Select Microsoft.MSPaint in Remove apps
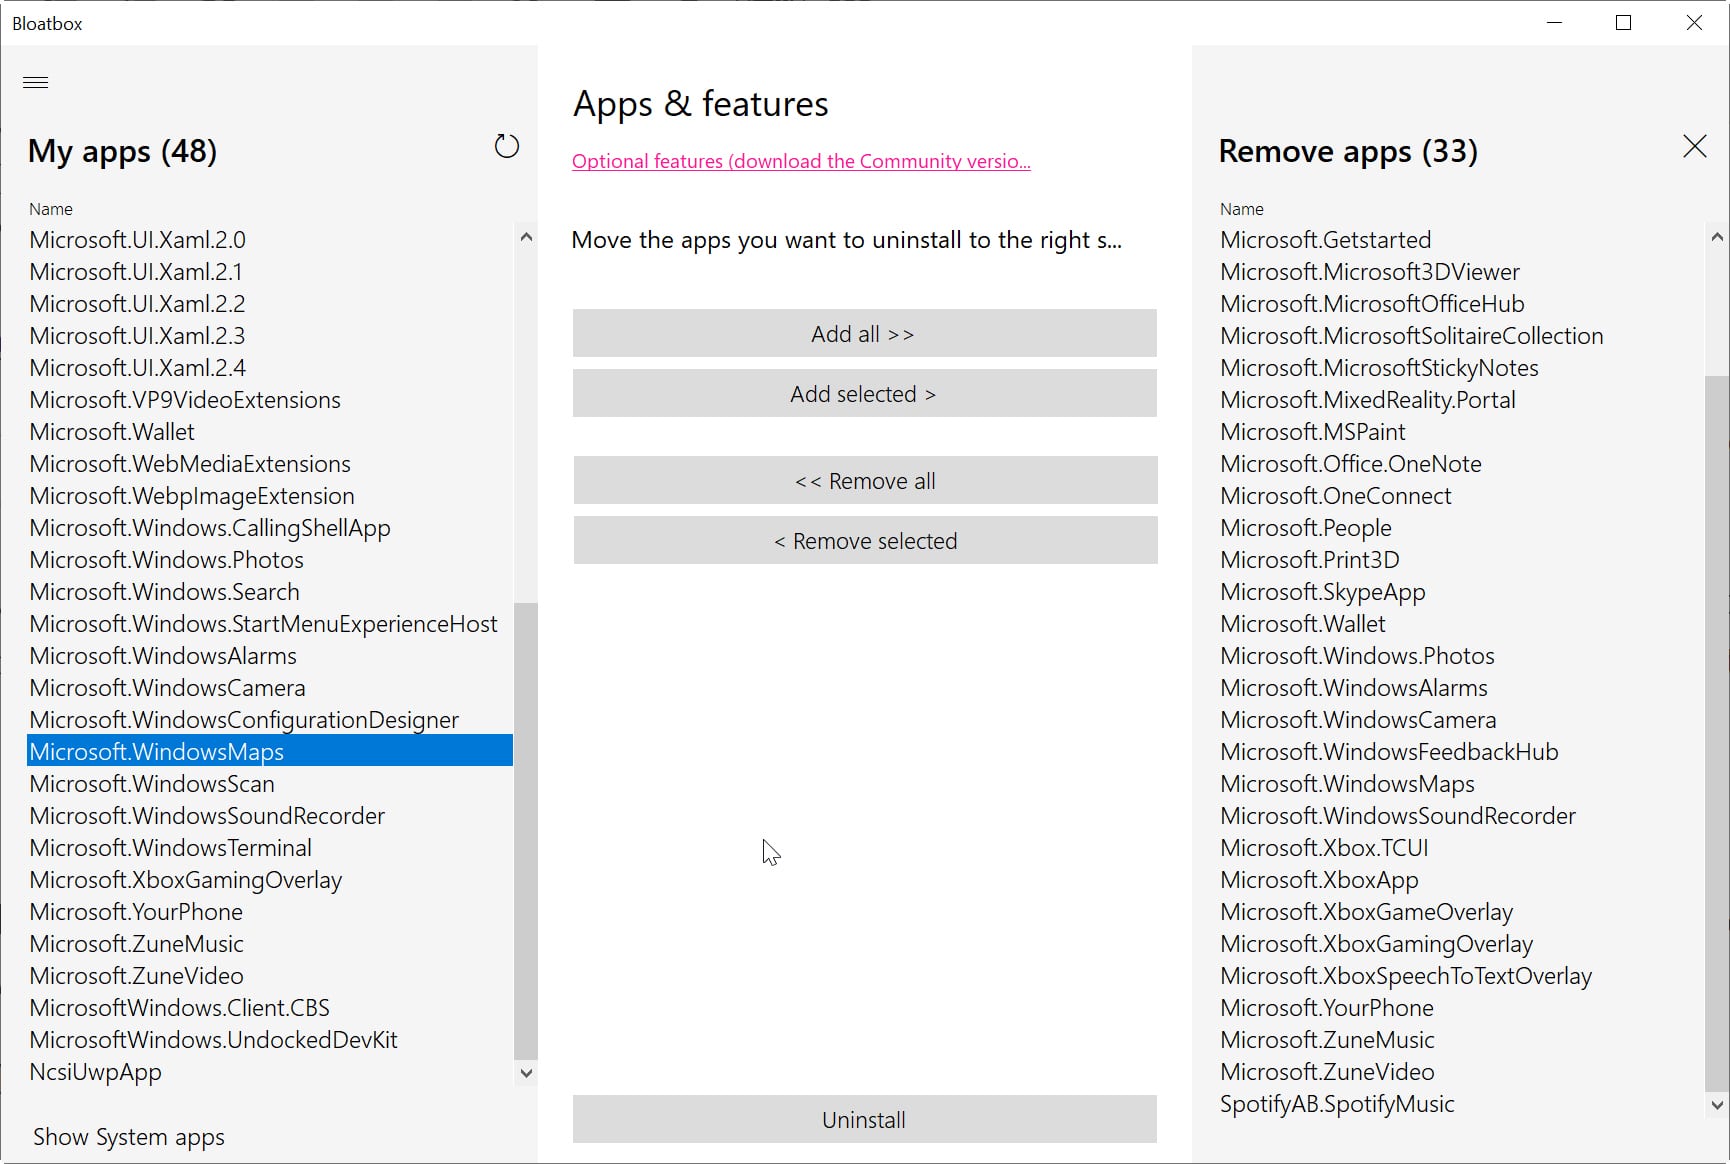 (1461, 432)
